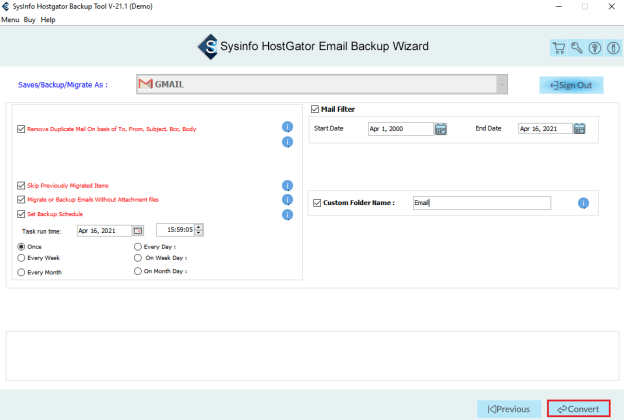Close the Sysinfo Hostgator Backup Tool window
This screenshot has height=420, width=624.
pos(612,6)
